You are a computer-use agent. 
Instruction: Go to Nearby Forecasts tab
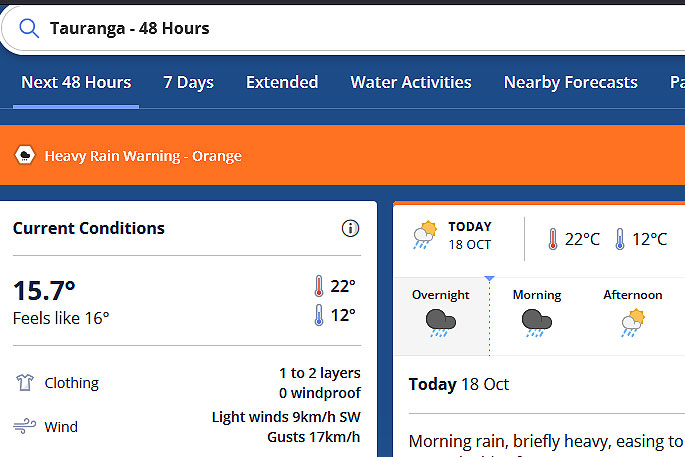tap(571, 83)
